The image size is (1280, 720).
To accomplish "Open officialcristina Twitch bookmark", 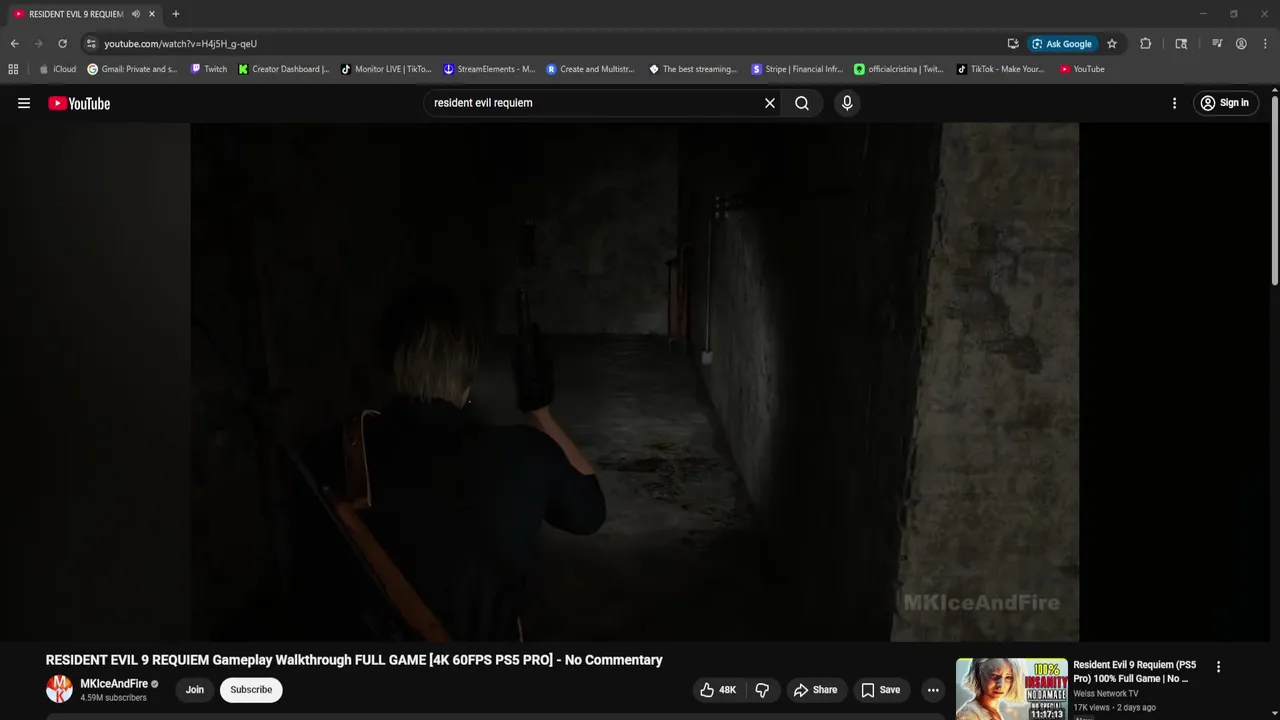I will click(899, 69).
